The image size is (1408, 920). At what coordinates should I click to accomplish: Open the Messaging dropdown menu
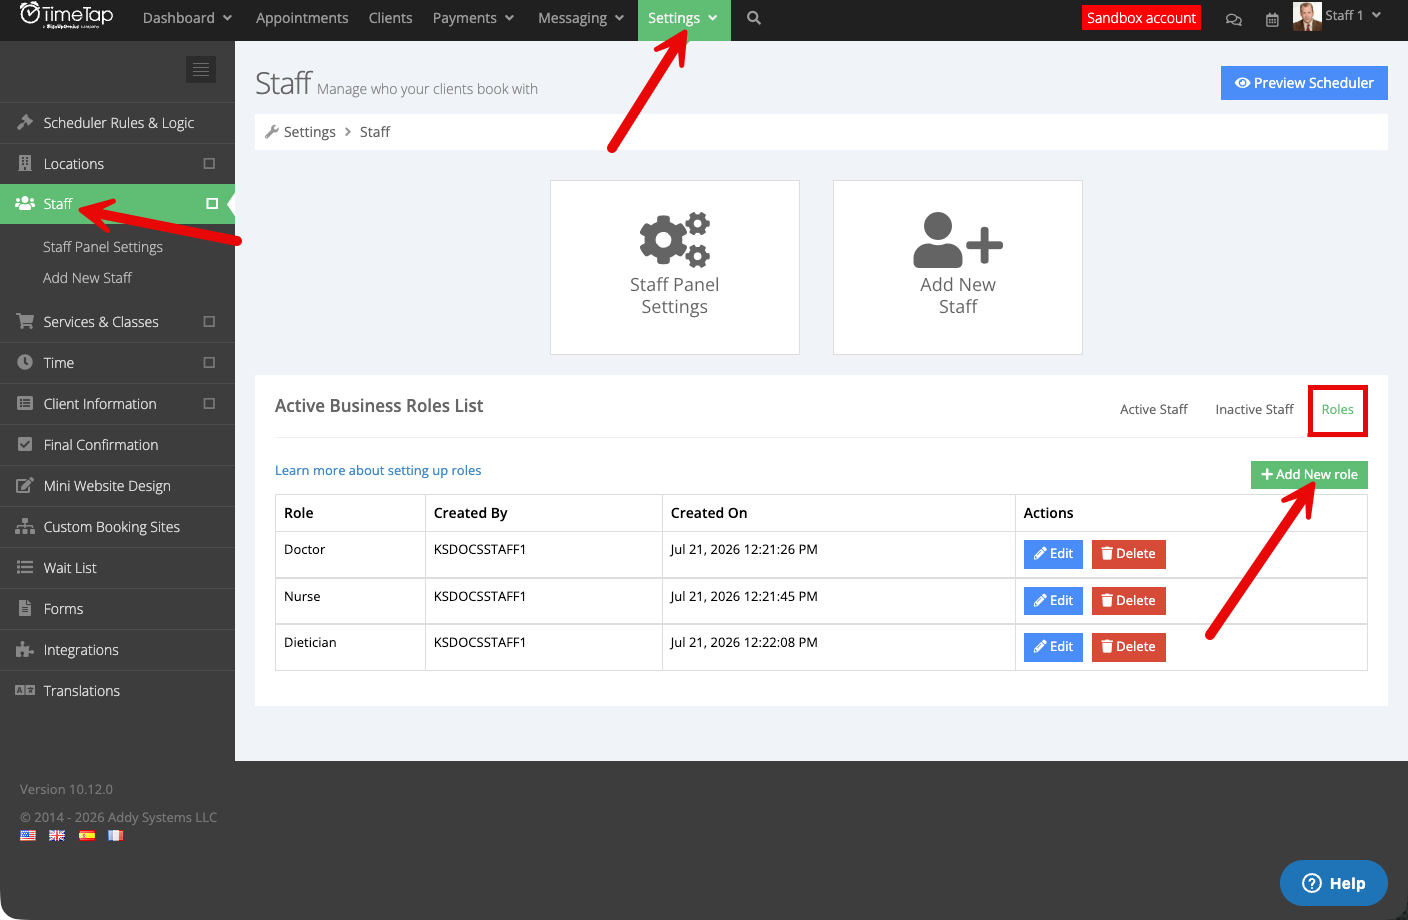[x=581, y=18]
